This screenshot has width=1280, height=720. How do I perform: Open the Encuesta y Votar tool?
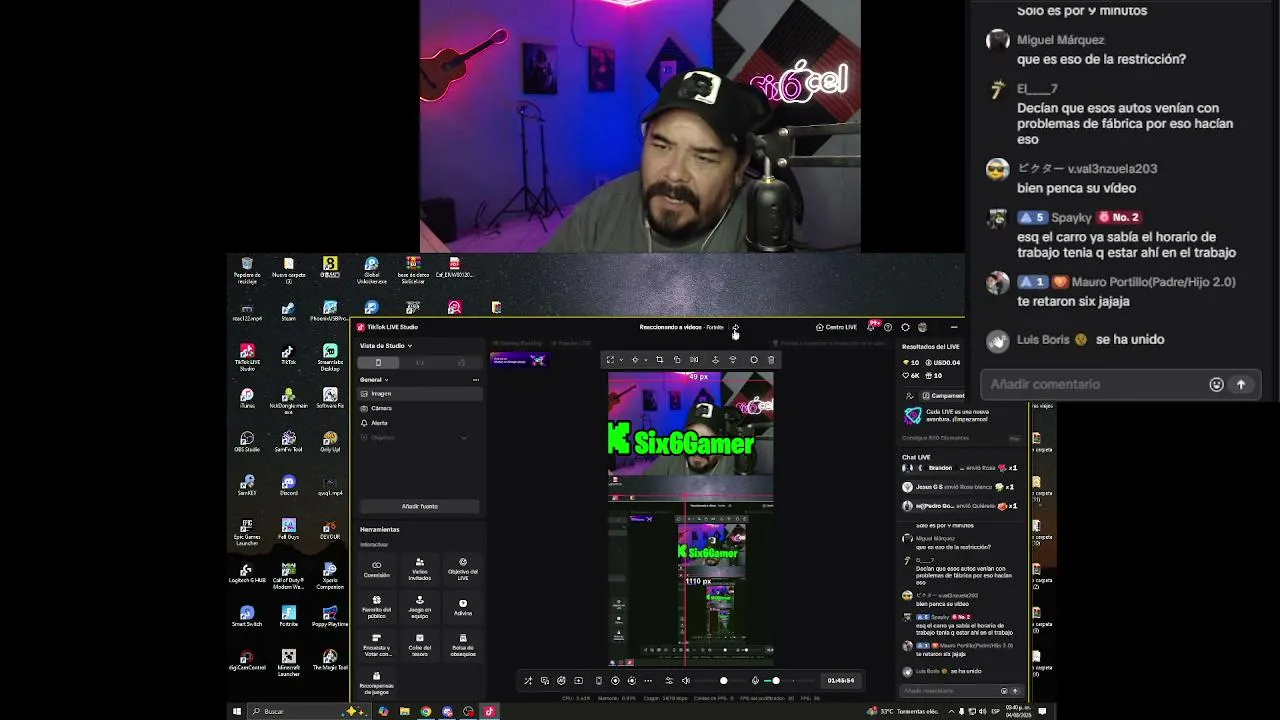[x=376, y=645]
